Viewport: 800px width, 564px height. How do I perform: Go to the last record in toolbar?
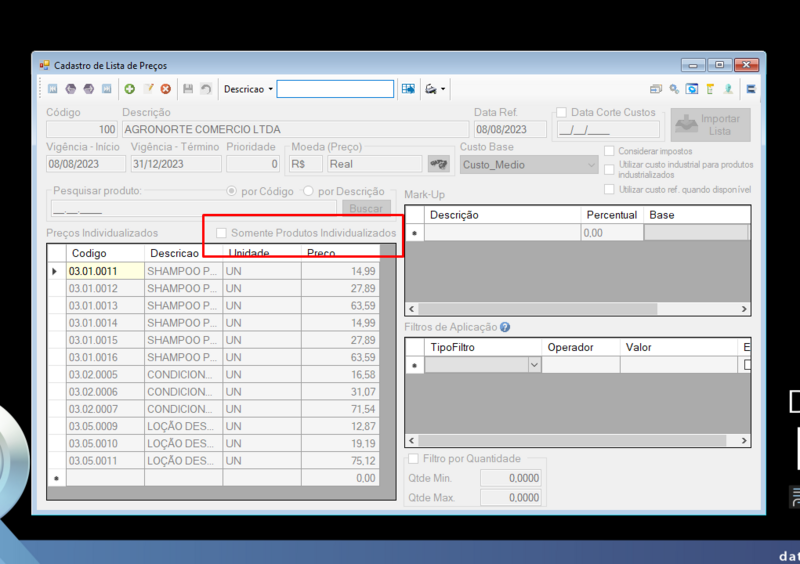[107, 89]
